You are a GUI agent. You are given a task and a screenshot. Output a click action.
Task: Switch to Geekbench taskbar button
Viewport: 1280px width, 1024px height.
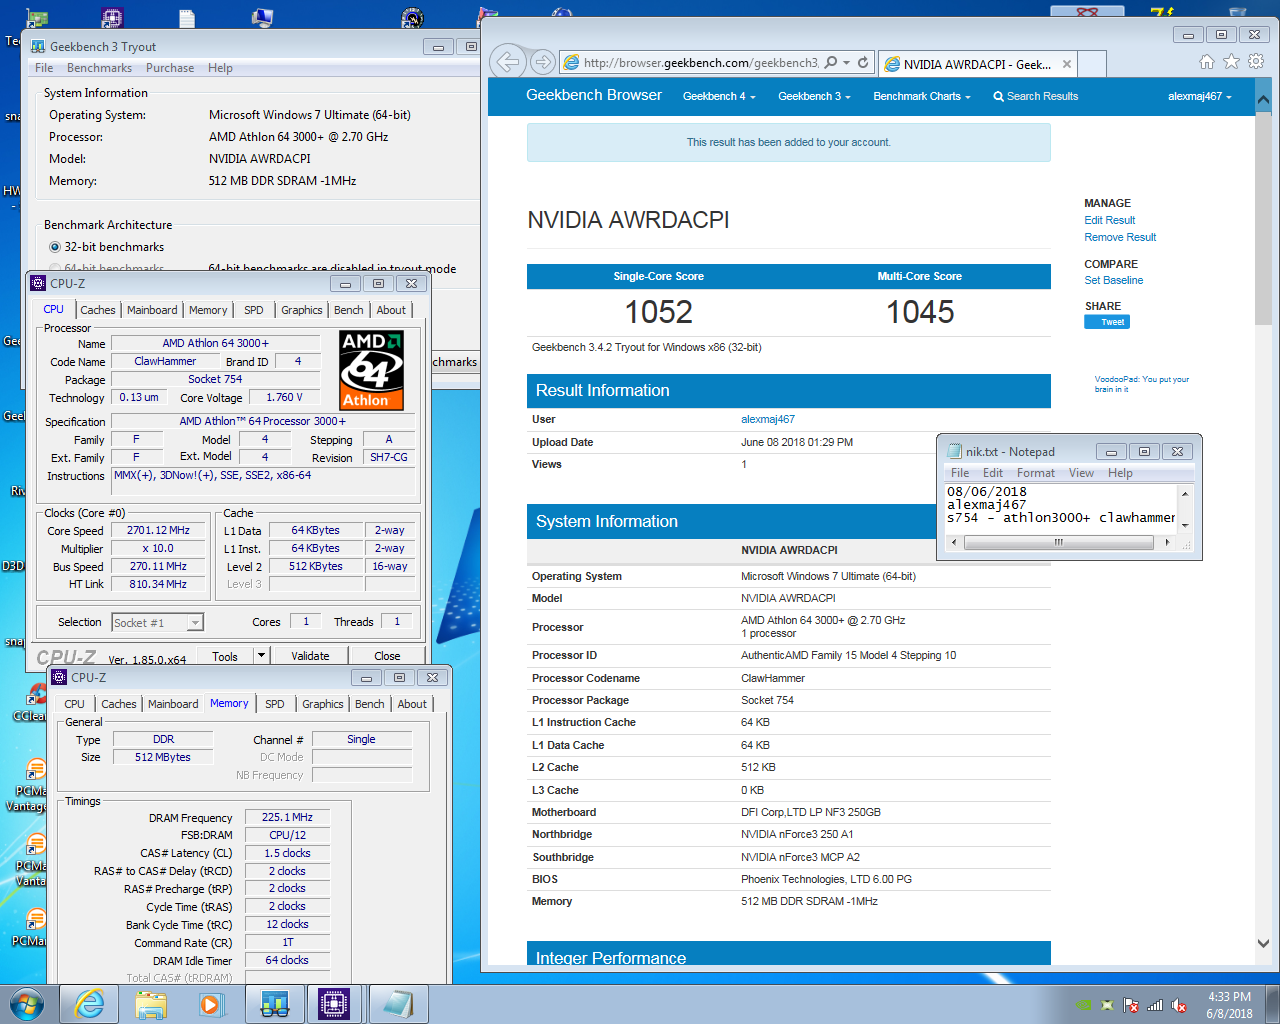(x=275, y=1004)
